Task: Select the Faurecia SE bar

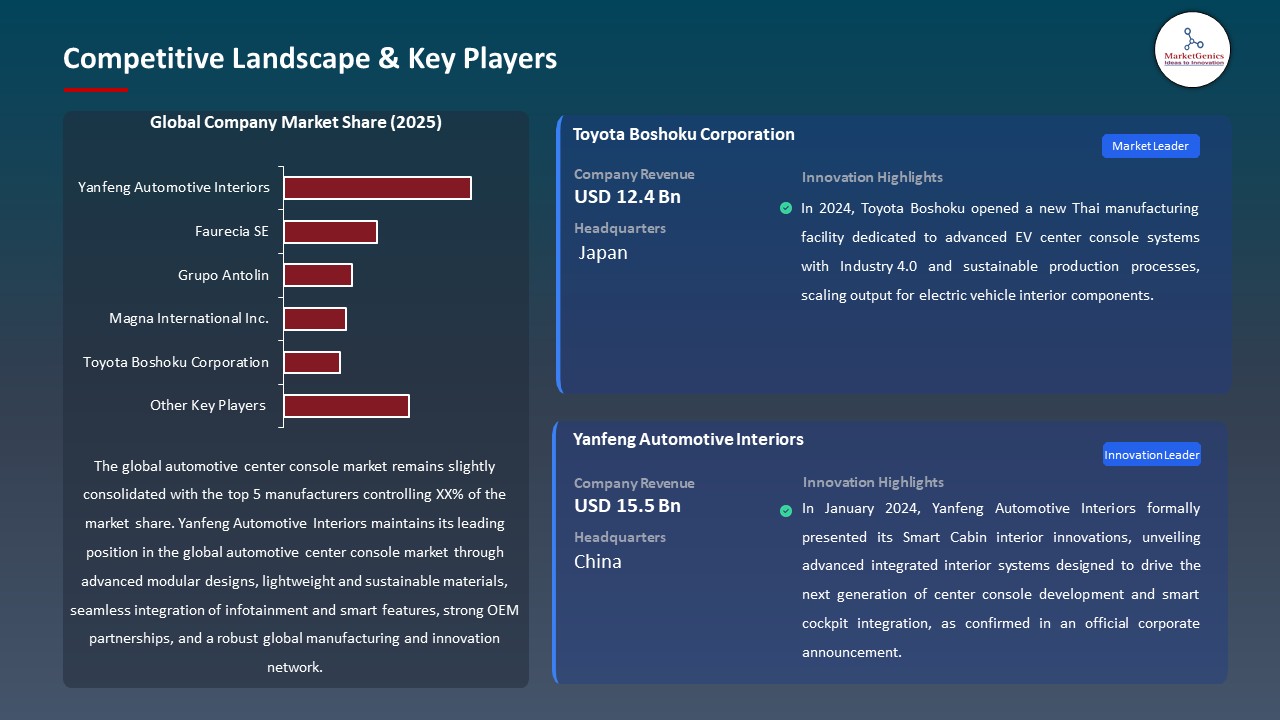Action: point(330,232)
